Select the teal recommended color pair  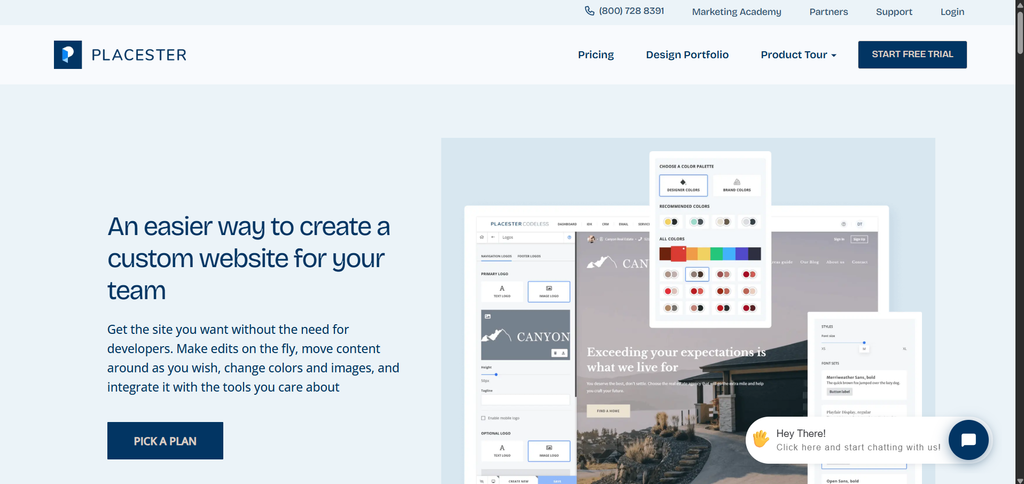[697, 222]
